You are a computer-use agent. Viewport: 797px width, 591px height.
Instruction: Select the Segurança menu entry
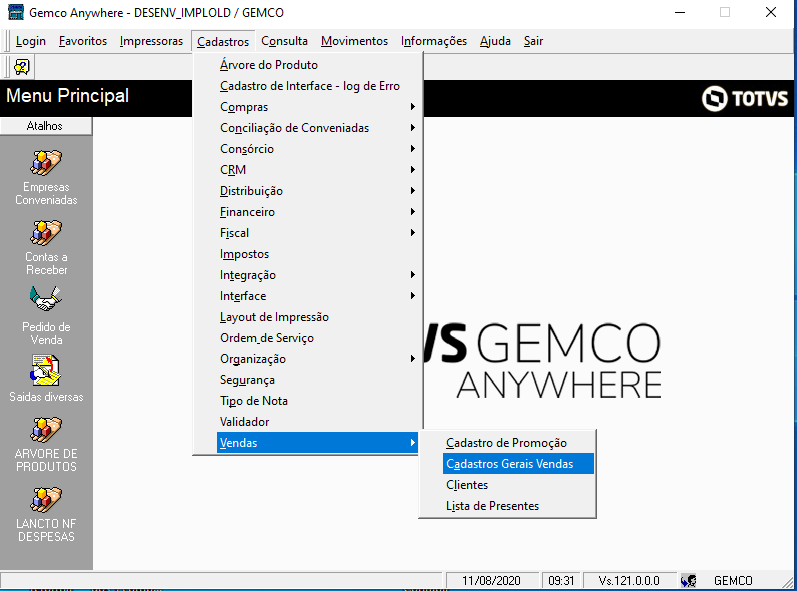click(307, 380)
